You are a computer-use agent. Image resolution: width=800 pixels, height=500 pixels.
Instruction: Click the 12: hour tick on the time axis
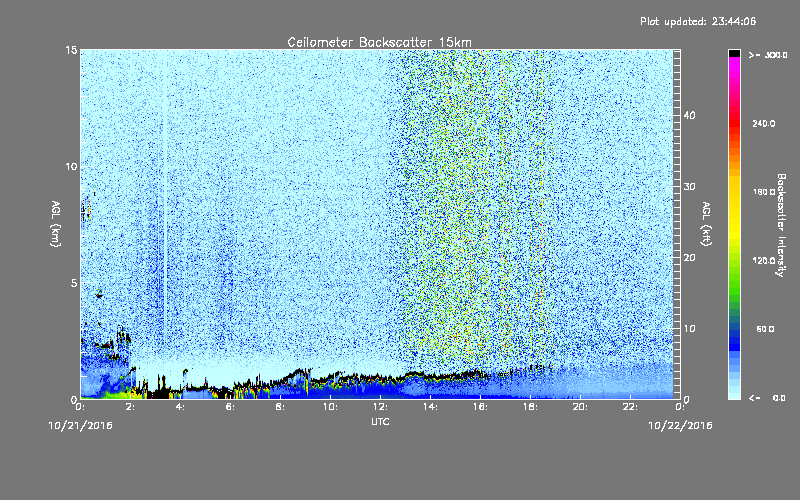point(381,407)
